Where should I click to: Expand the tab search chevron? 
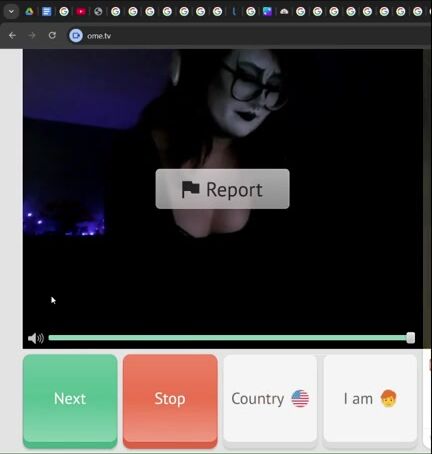click(11, 12)
